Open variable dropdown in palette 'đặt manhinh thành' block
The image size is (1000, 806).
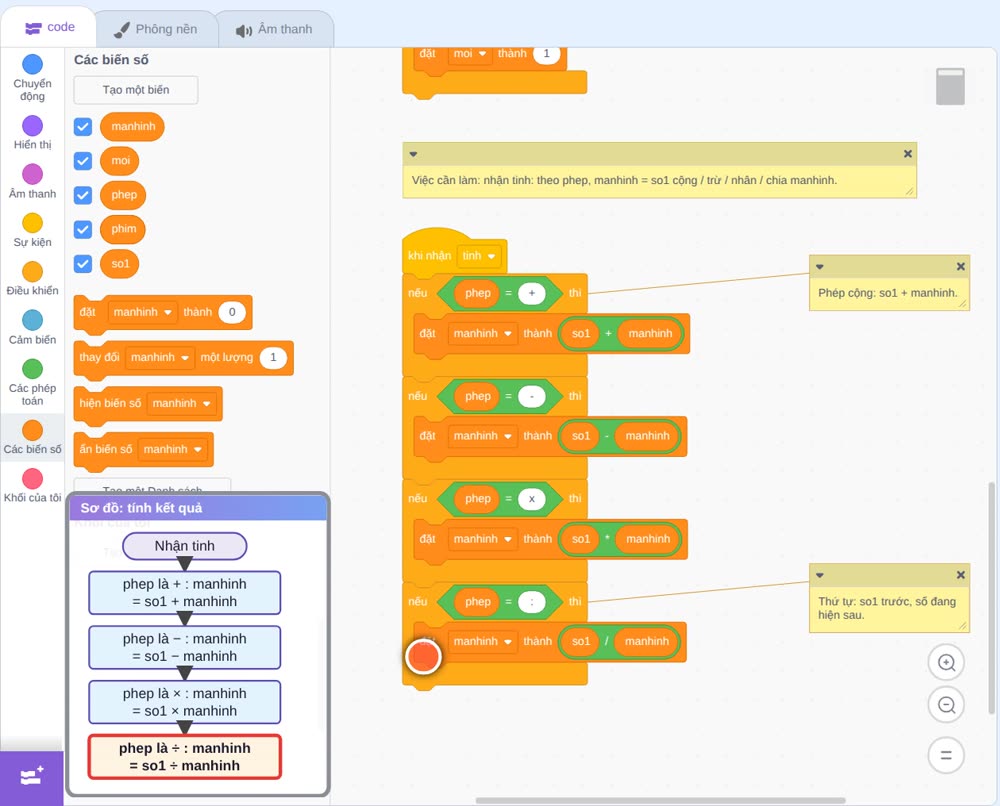142,312
